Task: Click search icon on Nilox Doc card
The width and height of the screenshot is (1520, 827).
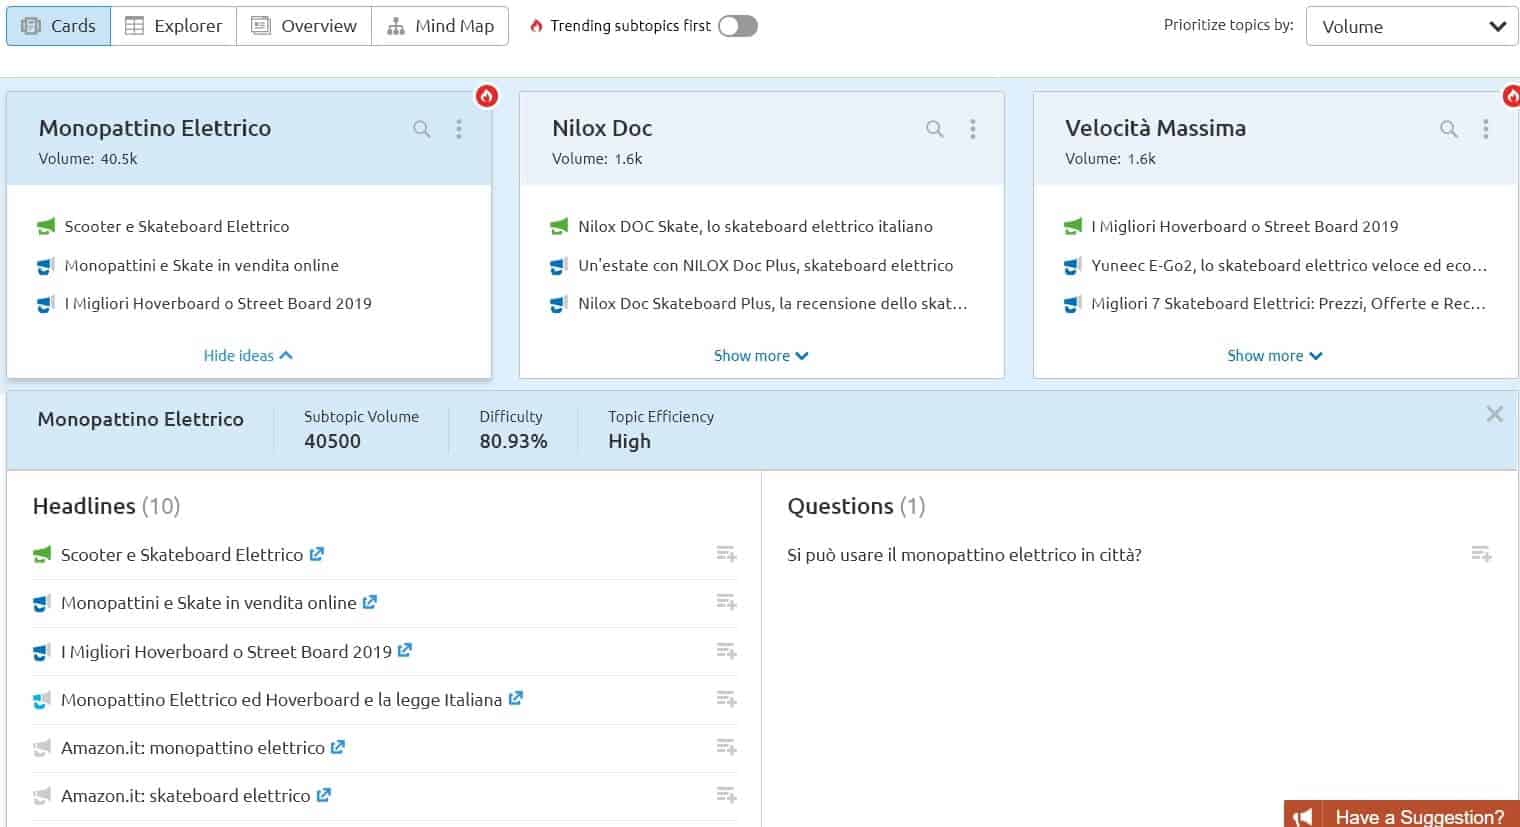Action: (935, 129)
